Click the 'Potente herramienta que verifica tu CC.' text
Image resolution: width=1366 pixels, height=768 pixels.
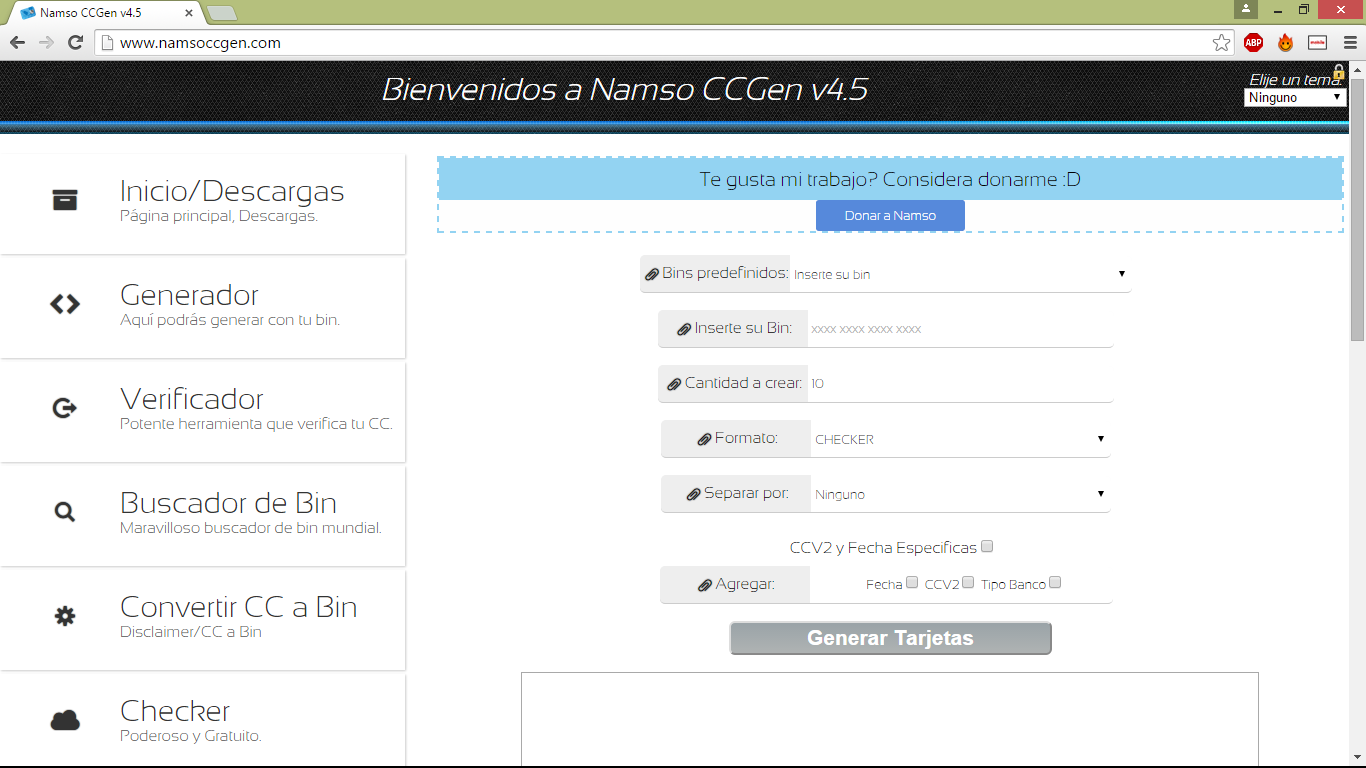(x=256, y=424)
